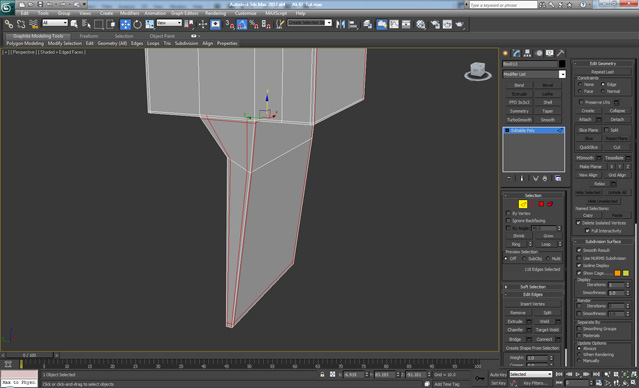Click the Play Animation button
Viewport: 639px width, 388px height.
click(577, 374)
